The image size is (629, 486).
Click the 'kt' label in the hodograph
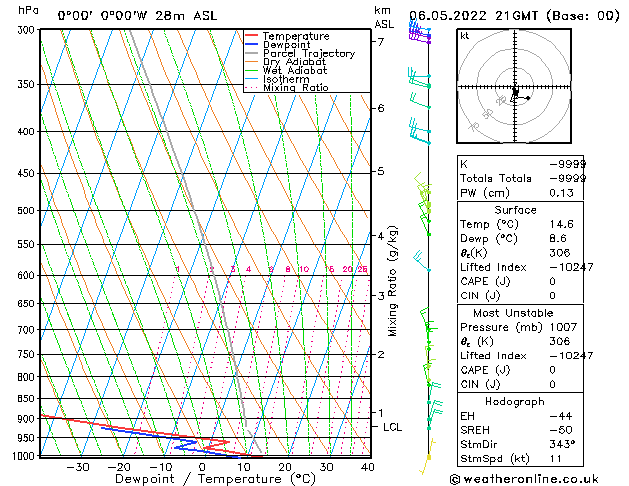point(465,36)
